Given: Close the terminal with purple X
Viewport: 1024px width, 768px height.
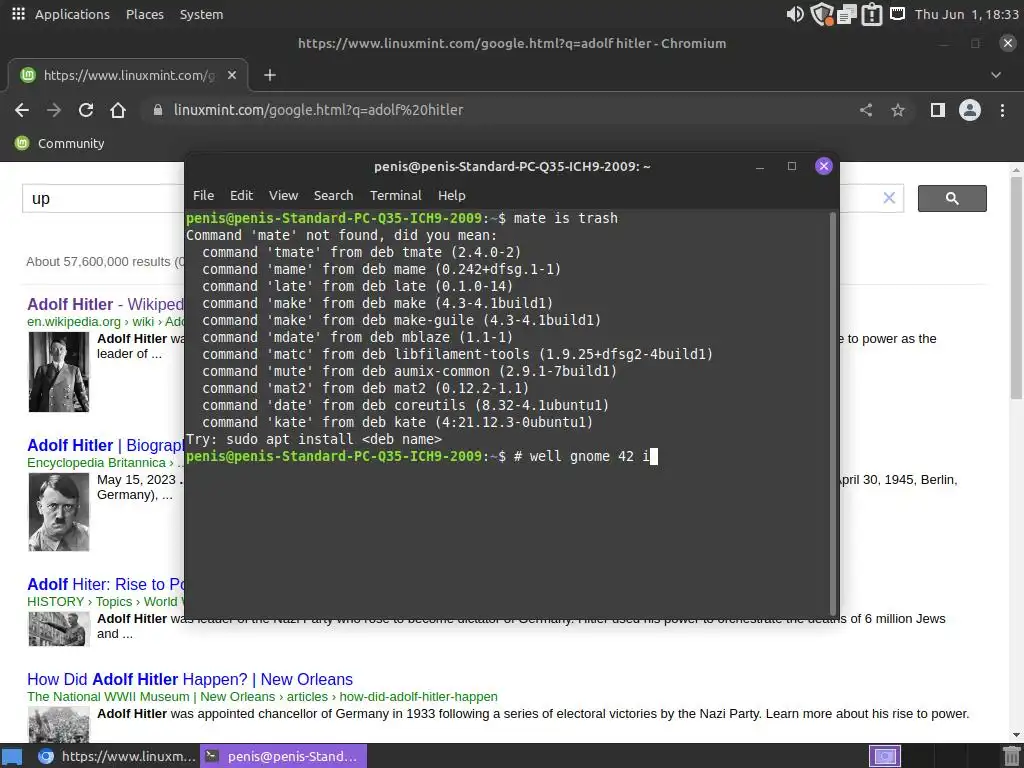Looking at the screenshot, I should pos(824,166).
